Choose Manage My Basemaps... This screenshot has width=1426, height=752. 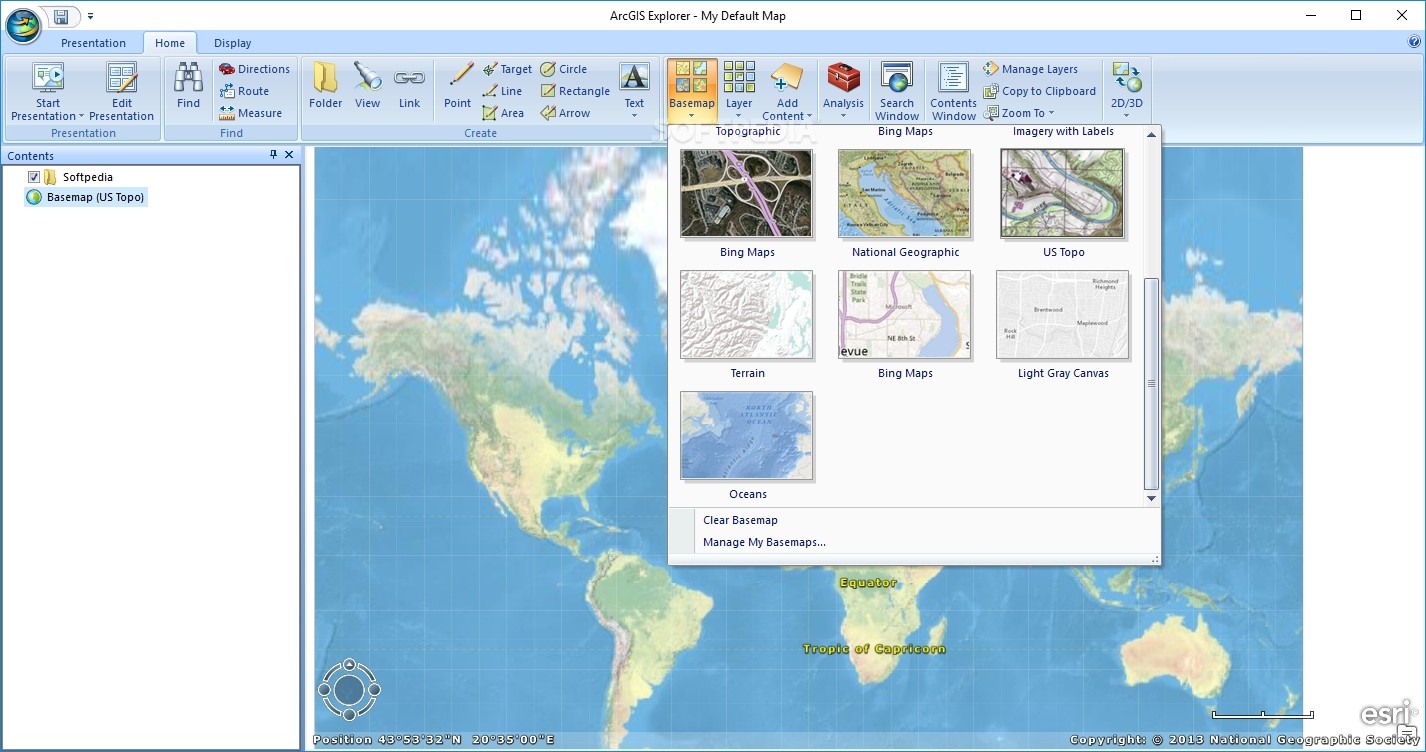click(764, 542)
